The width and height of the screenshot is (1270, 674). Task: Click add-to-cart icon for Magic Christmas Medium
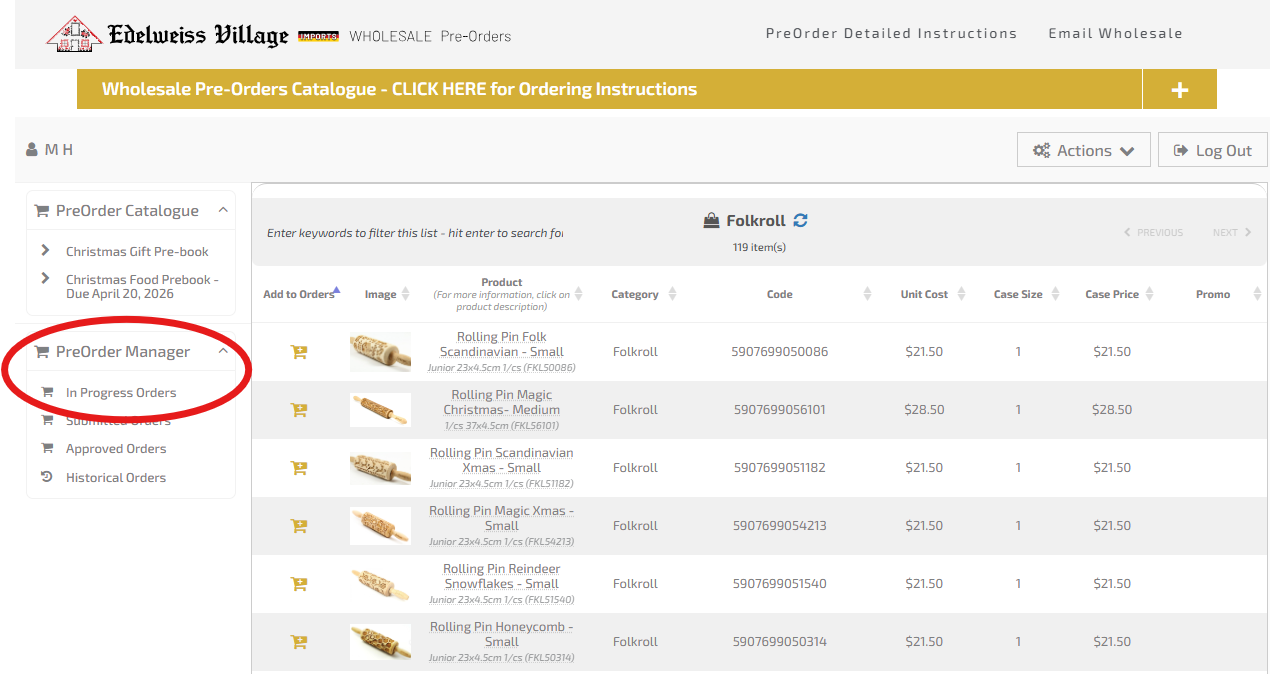[298, 410]
